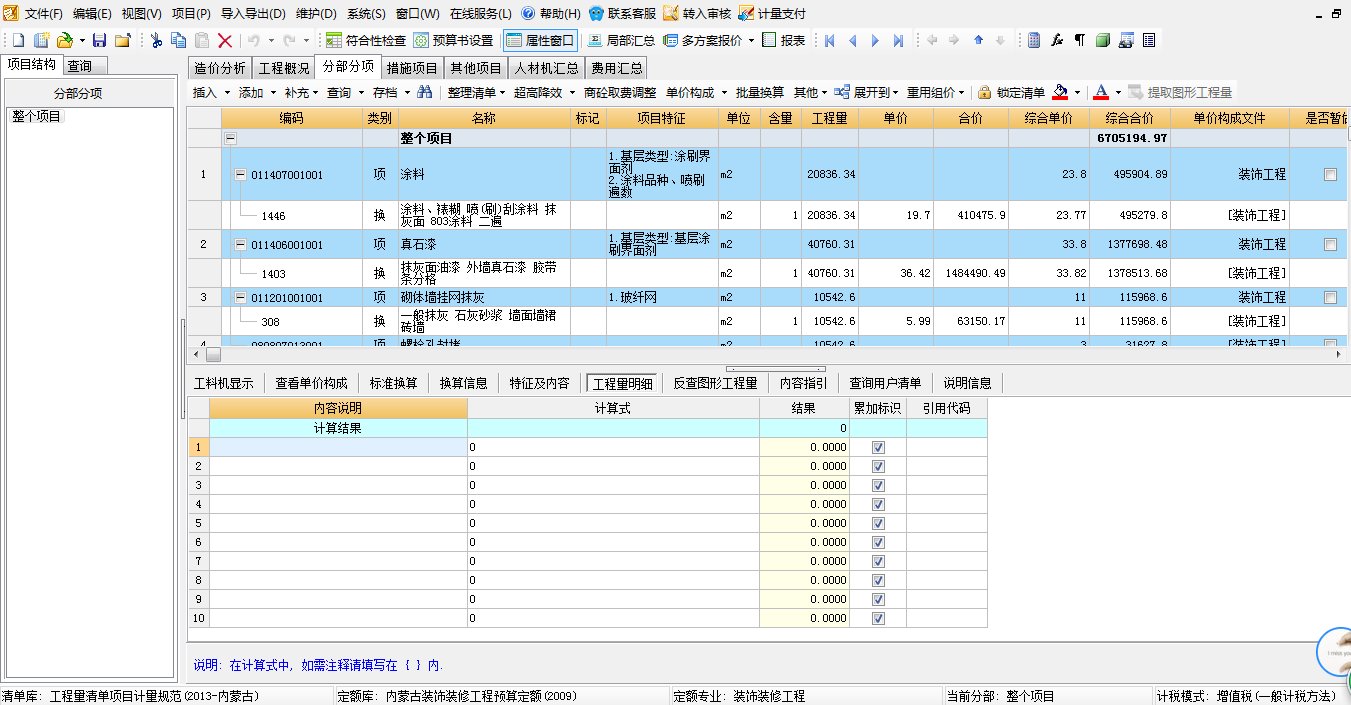Click the print-preview icon beside the green cube
Viewport: 1351px width, 705px height.
[1126, 40]
